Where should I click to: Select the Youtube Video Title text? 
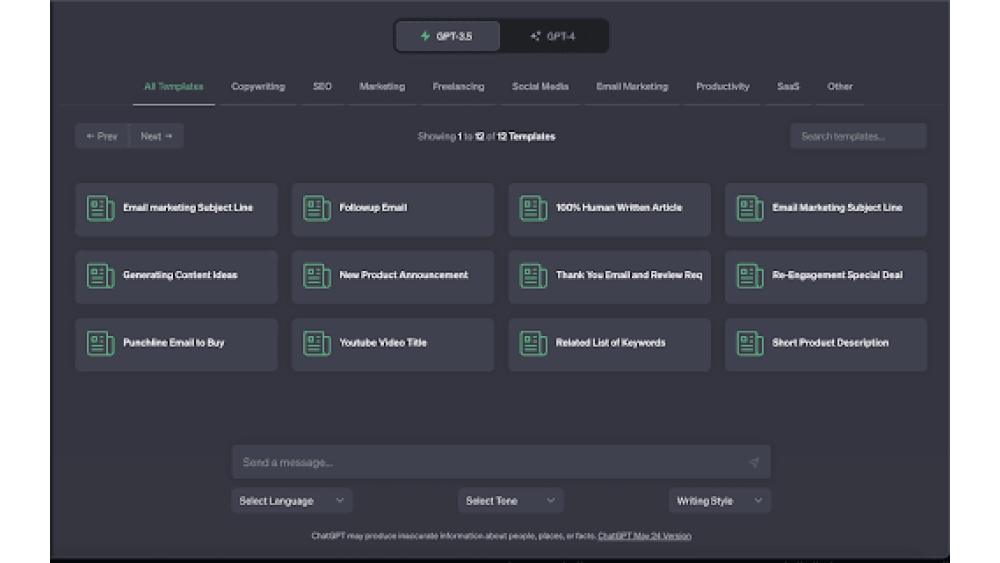[x=383, y=343]
